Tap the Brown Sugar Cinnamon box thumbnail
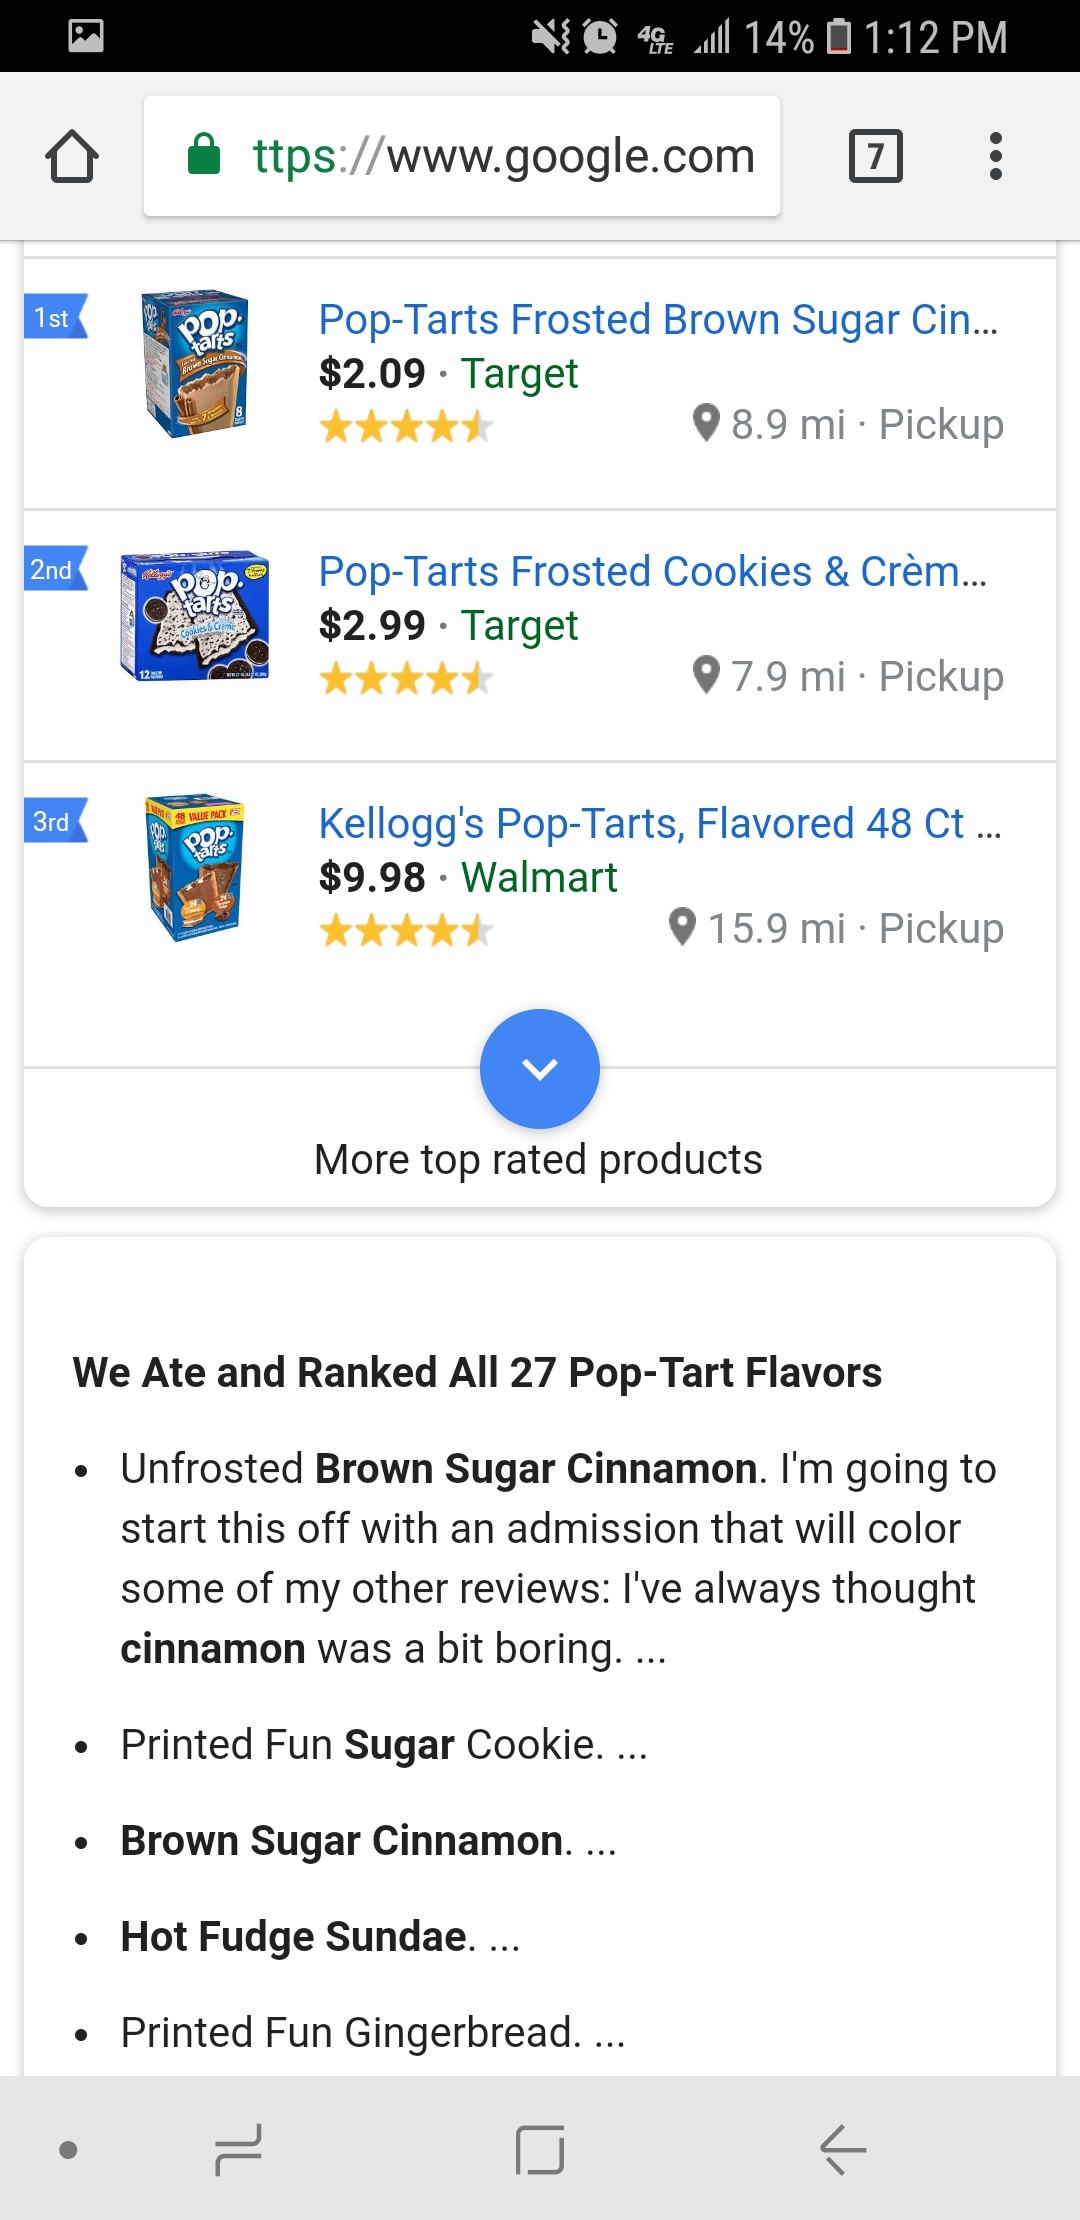1080x2220 pixels. coord(195,363)
